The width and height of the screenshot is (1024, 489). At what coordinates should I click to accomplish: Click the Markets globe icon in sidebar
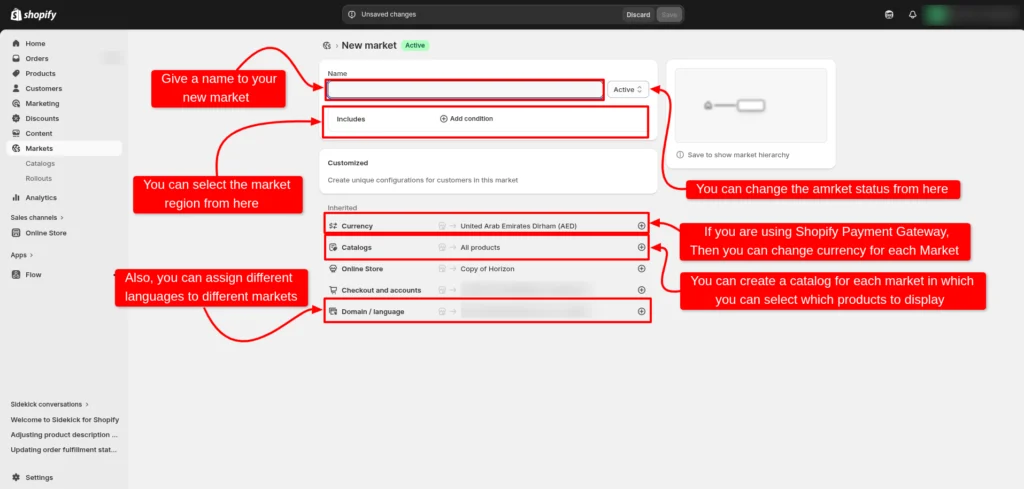coord(16,148)
